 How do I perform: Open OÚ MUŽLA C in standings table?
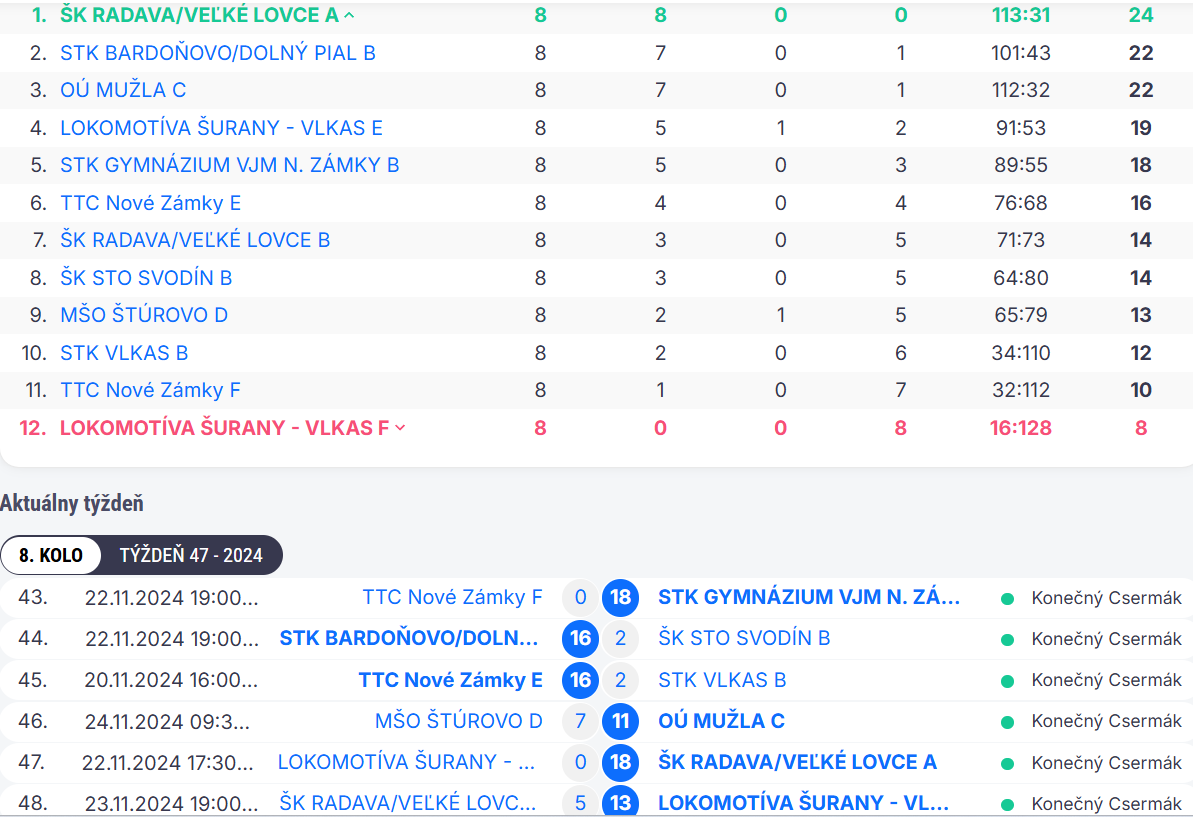[123, 91]
